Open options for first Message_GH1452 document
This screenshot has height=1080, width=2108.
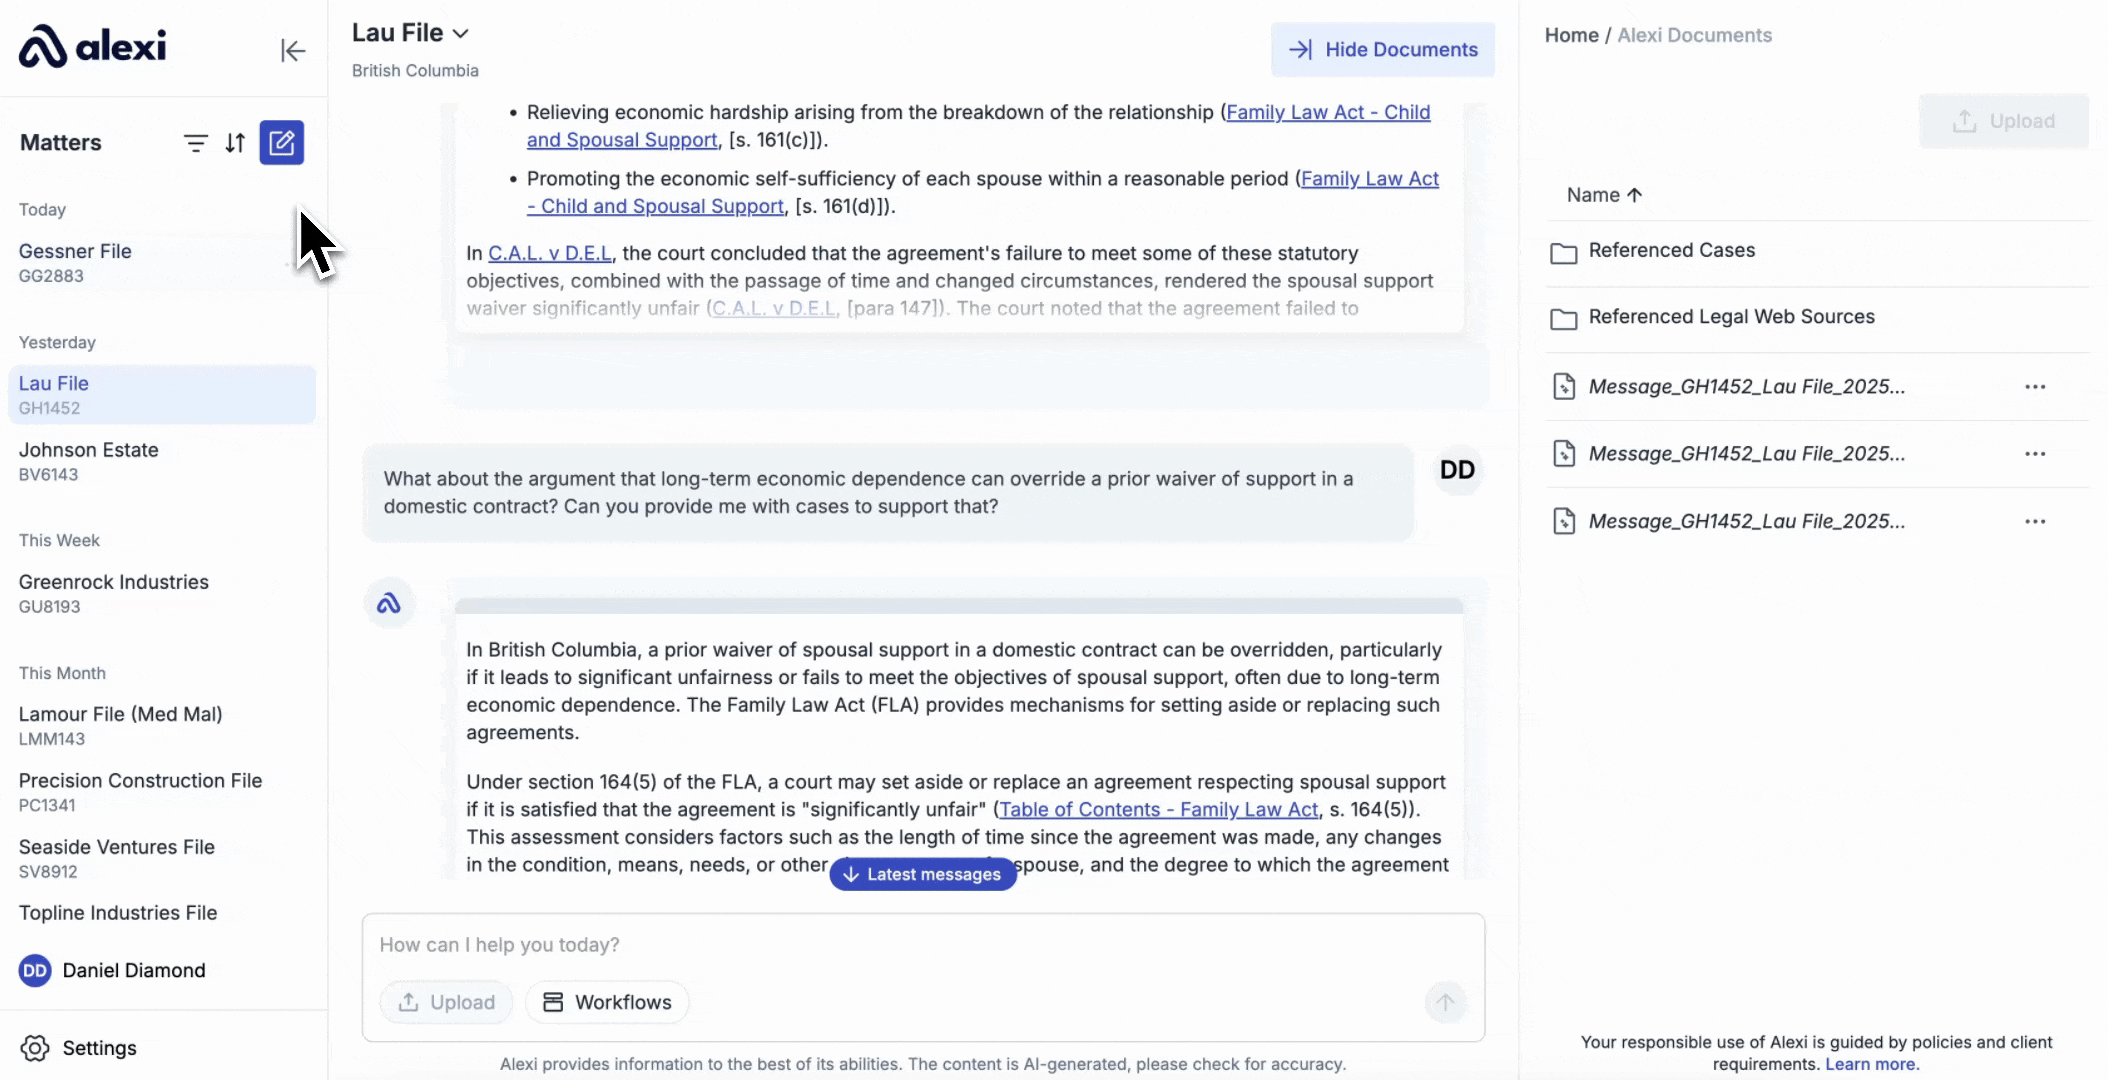(x=2034, y=387)
